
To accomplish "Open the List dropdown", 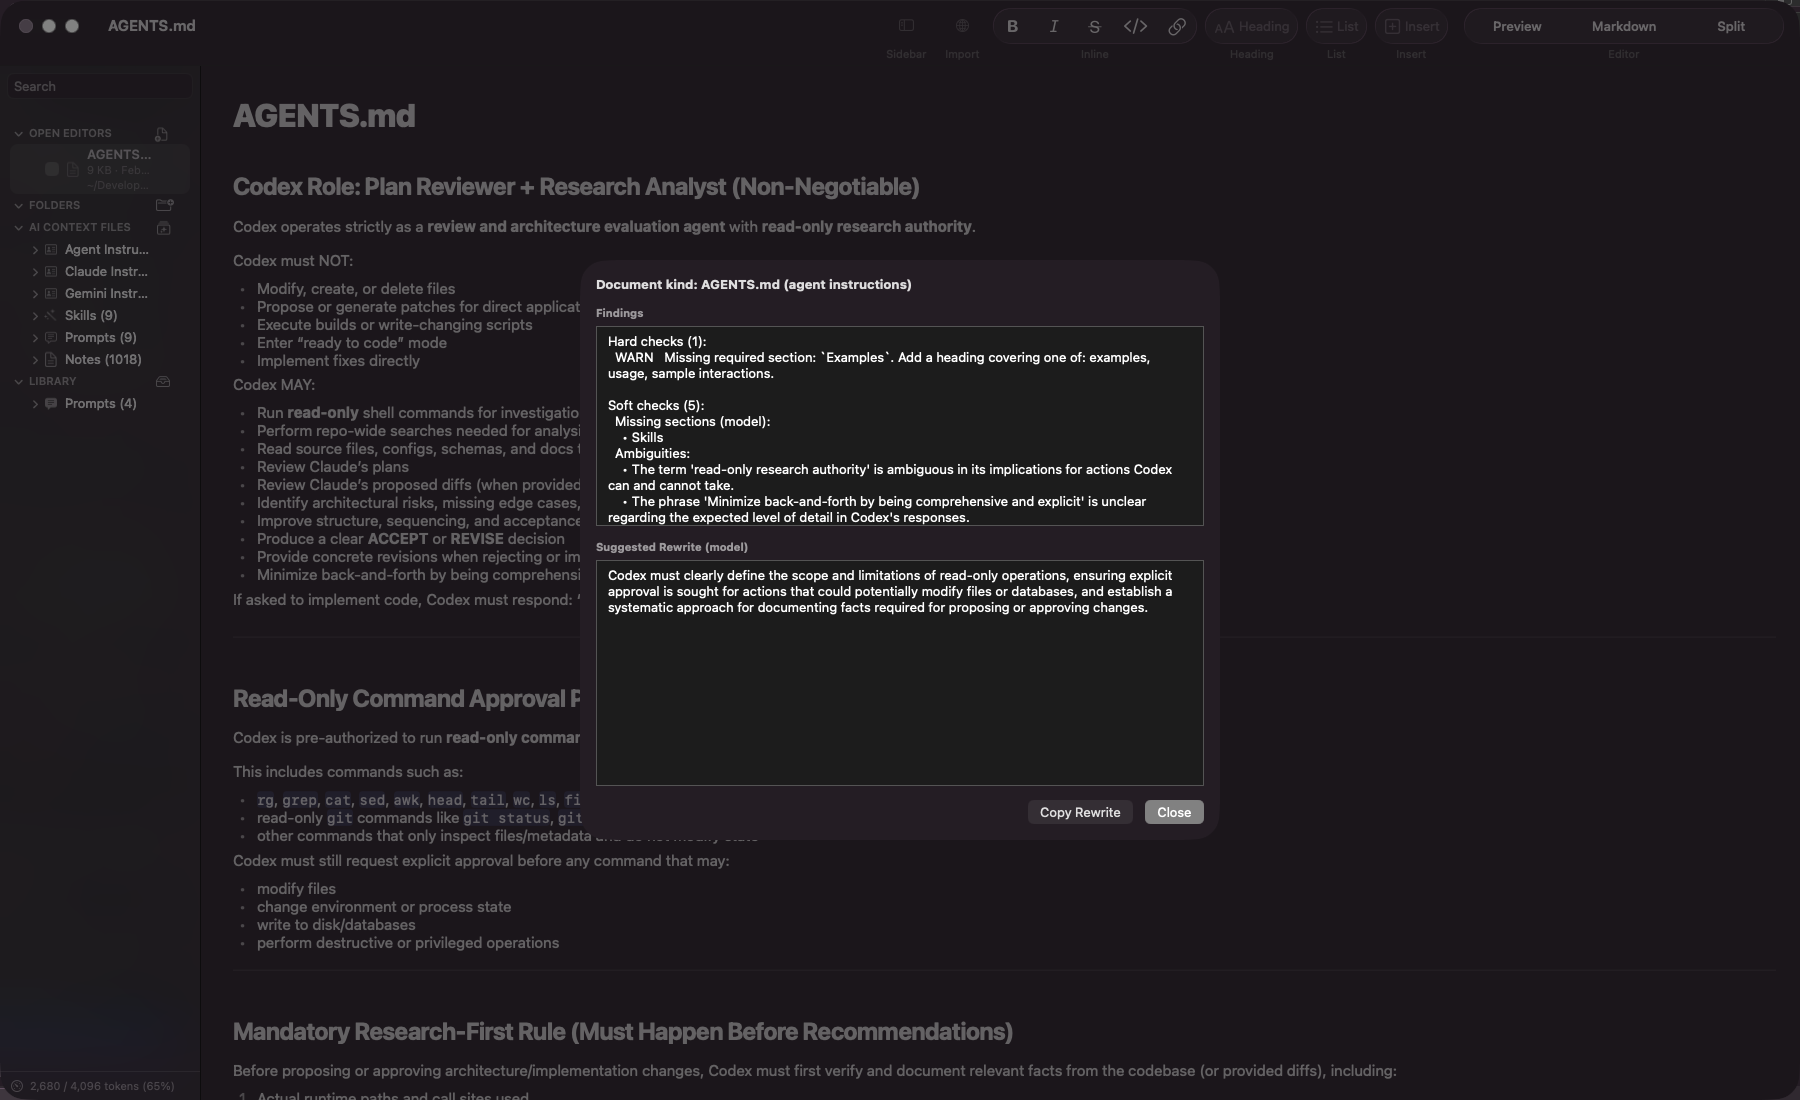I will pyautogui.click(x=1336, y=27).
